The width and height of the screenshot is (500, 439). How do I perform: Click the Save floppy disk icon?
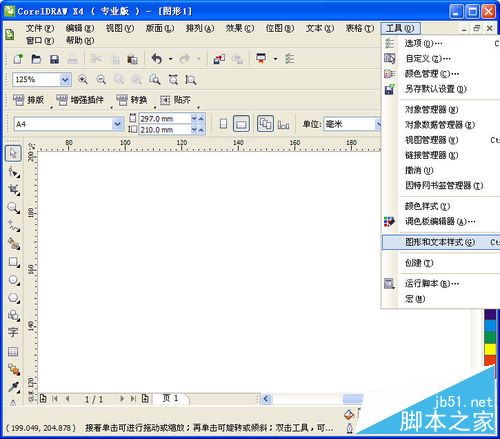click(x=54, y=59)
